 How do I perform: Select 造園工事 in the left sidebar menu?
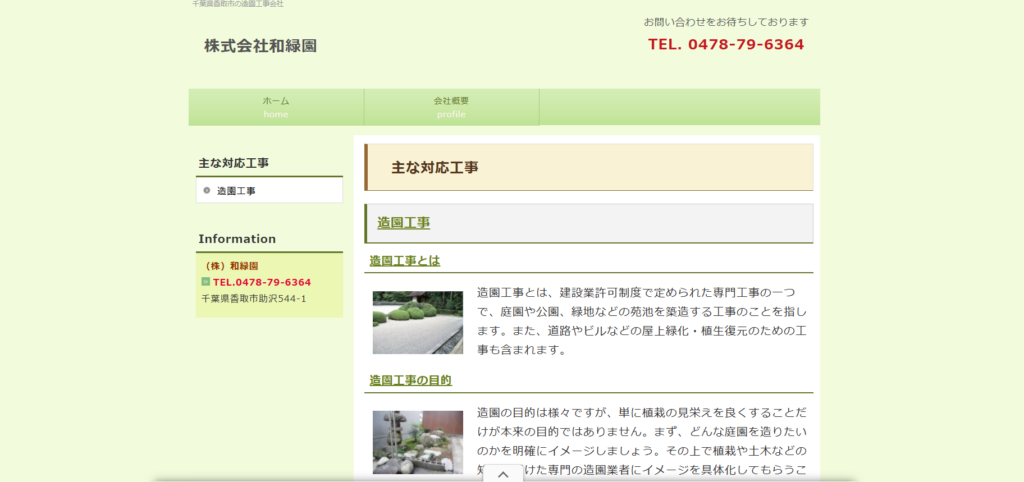pos(236,190)
